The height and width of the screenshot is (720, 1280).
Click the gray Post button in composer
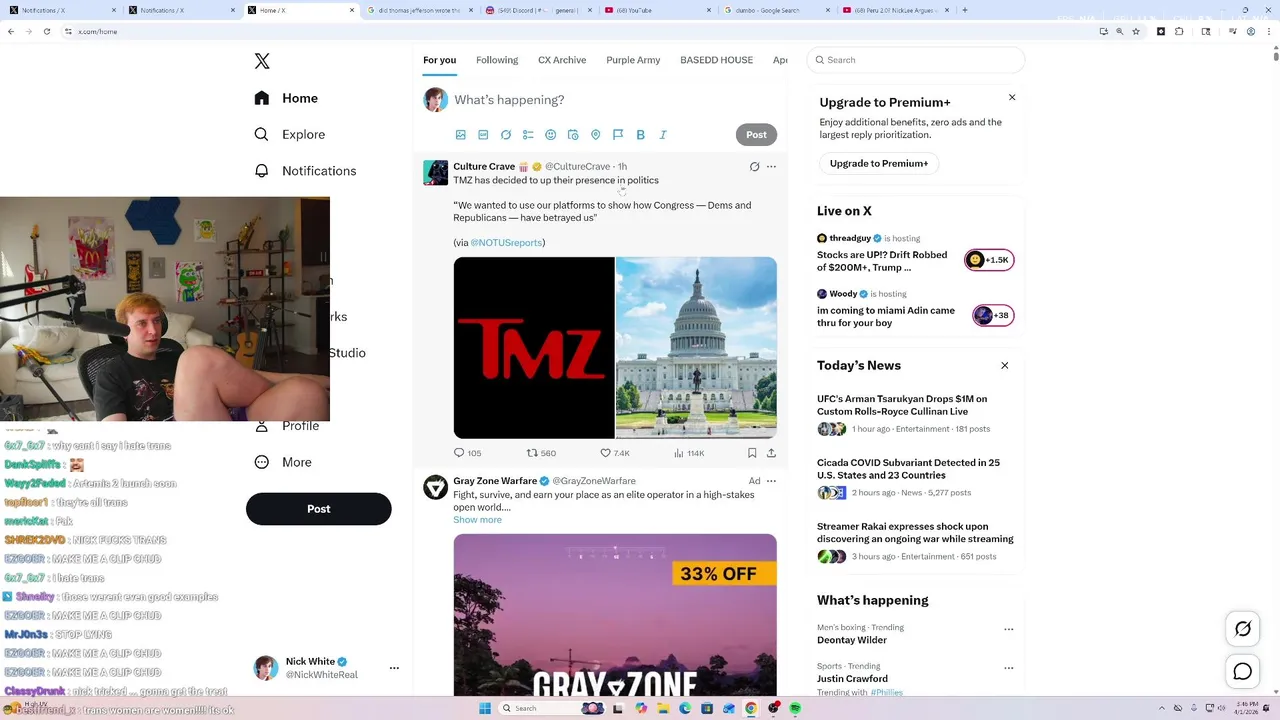[x=756, y=135]
